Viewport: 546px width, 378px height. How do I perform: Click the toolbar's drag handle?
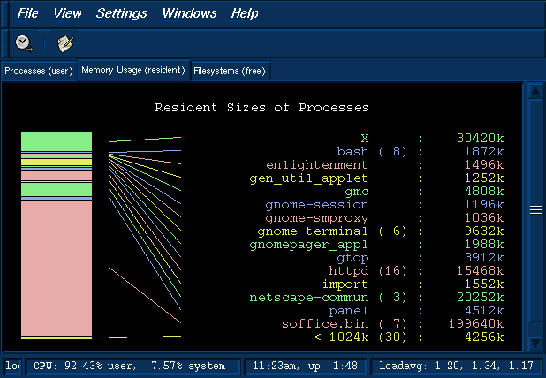coord(5,44)
